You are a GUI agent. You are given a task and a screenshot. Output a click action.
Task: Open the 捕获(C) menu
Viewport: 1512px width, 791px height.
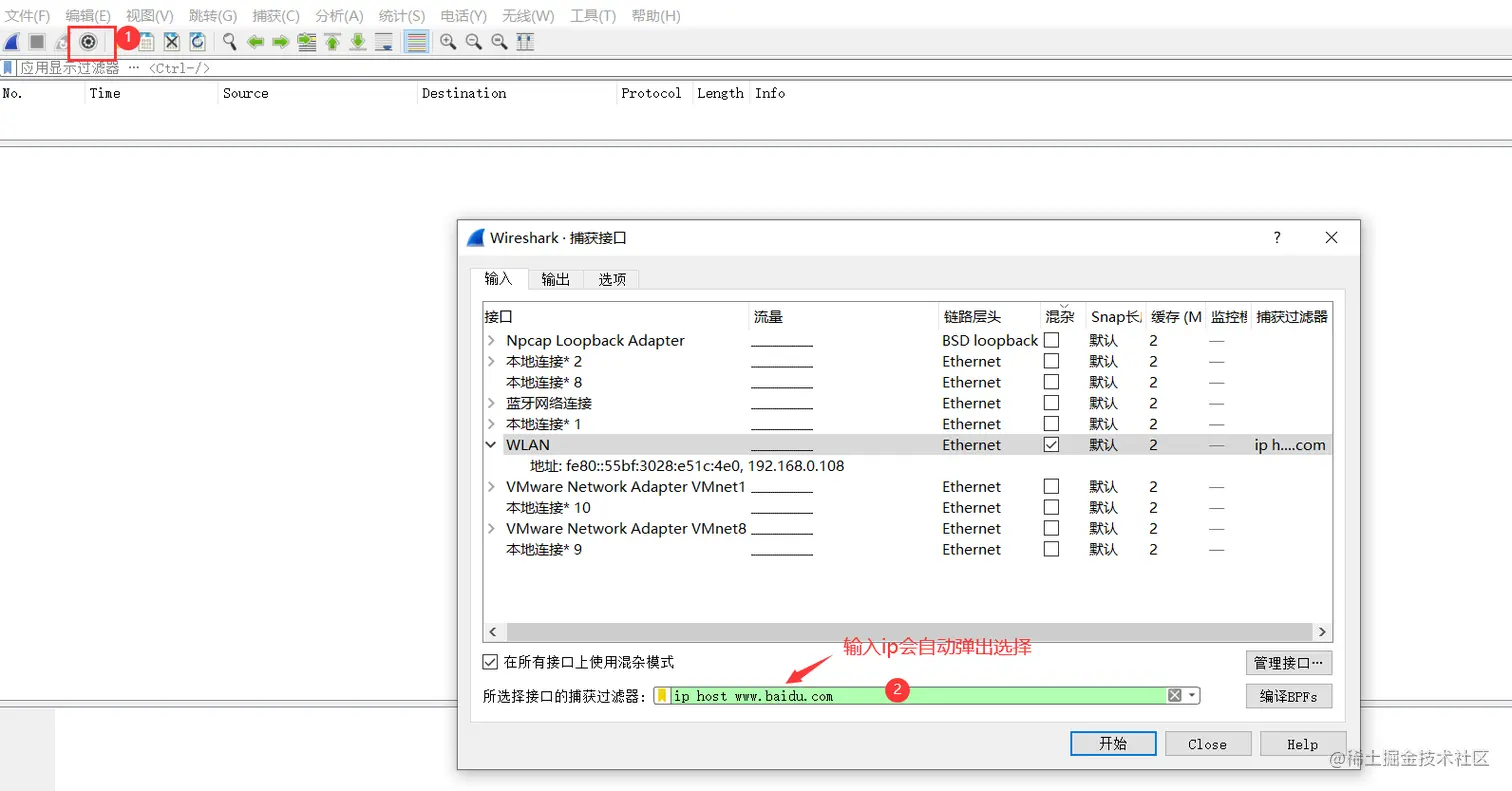[276, 16]
